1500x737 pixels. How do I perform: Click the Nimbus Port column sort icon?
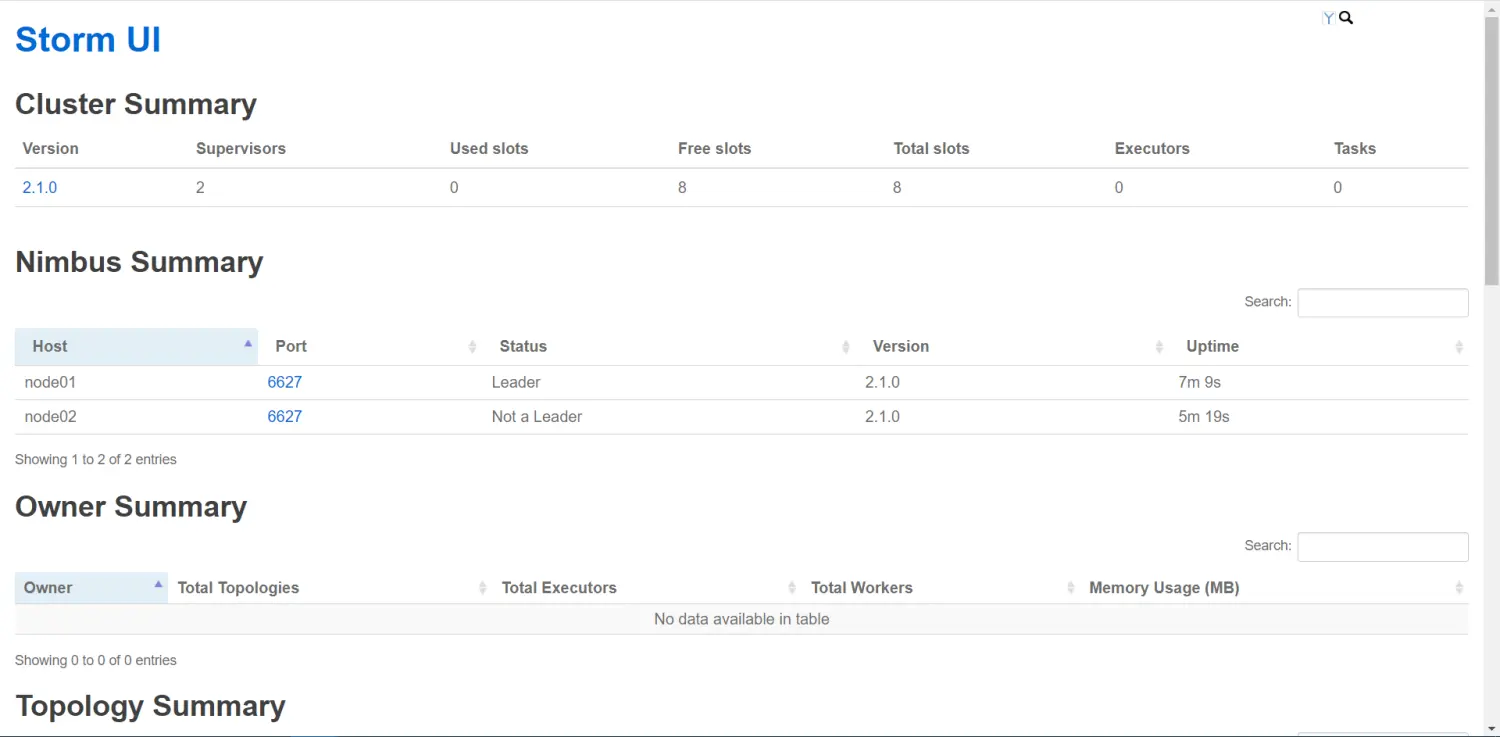(473, 347)
